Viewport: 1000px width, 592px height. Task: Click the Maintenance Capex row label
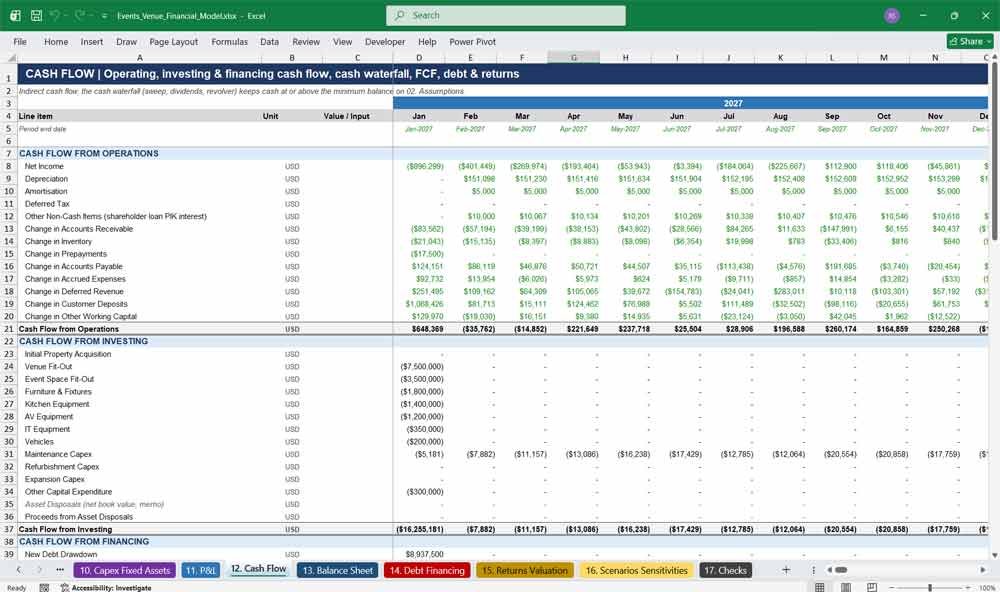click(58, 454)
